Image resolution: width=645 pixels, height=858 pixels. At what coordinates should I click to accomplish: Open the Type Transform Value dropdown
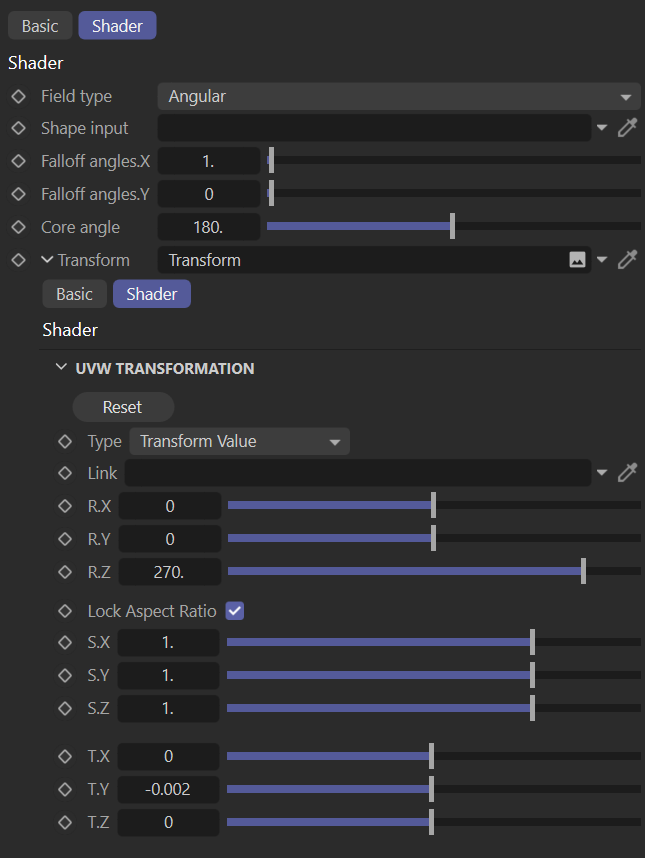coord(239,441)
